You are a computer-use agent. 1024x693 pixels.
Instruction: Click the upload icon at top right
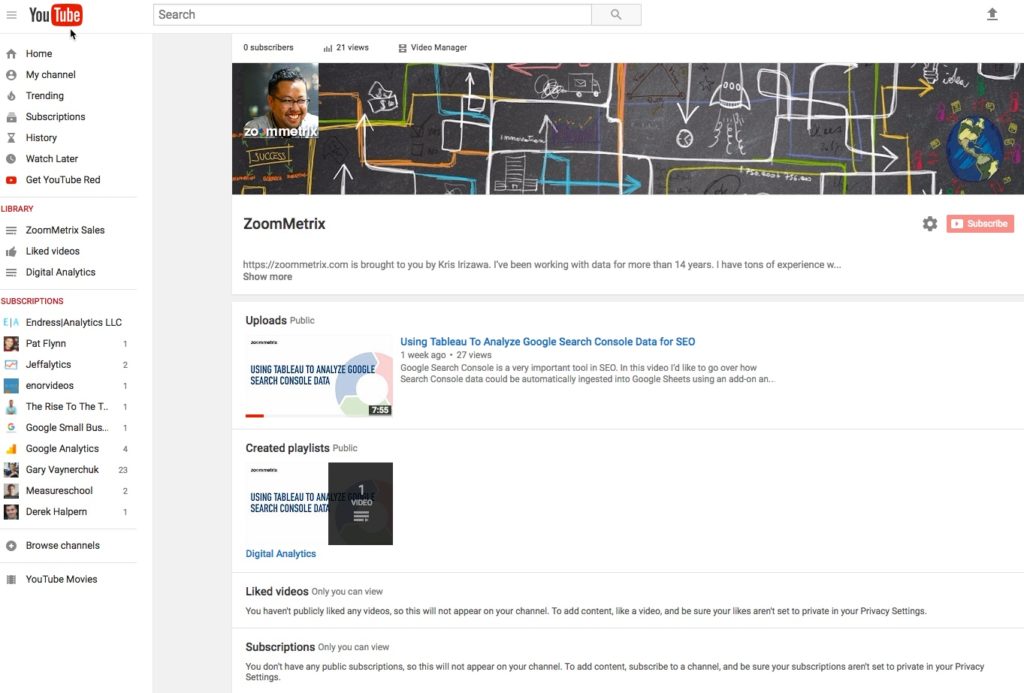pos(991,15)
